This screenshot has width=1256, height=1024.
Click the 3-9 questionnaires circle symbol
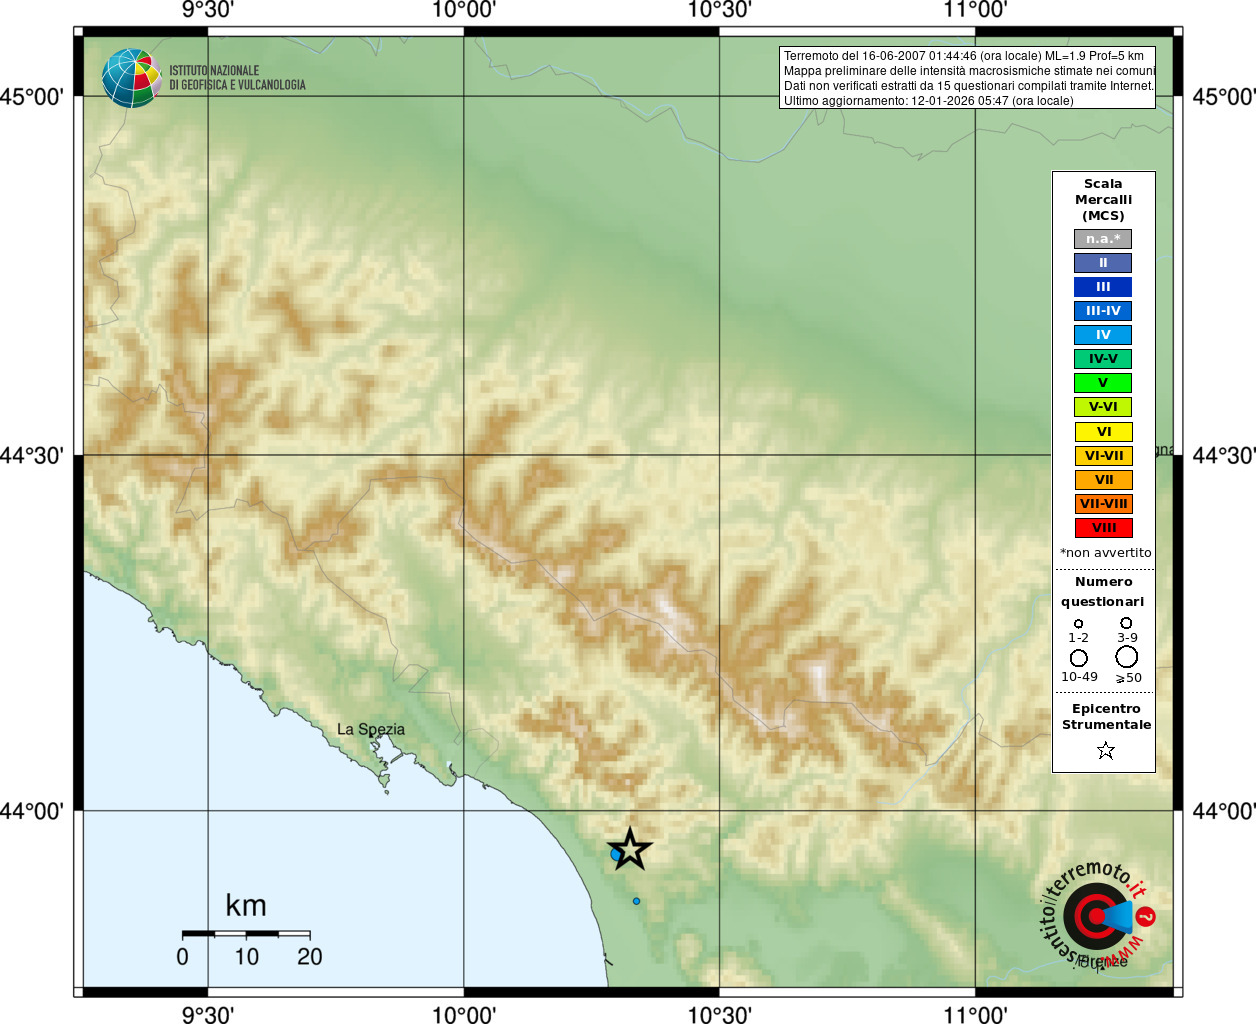coord(1126,623)
